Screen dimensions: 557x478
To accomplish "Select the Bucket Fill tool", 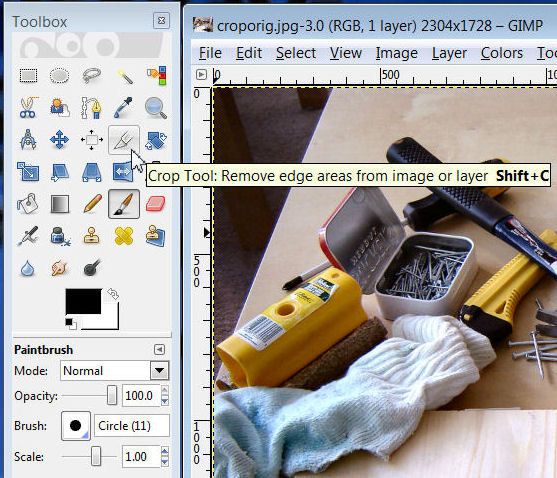I will [x=28, y=203].
